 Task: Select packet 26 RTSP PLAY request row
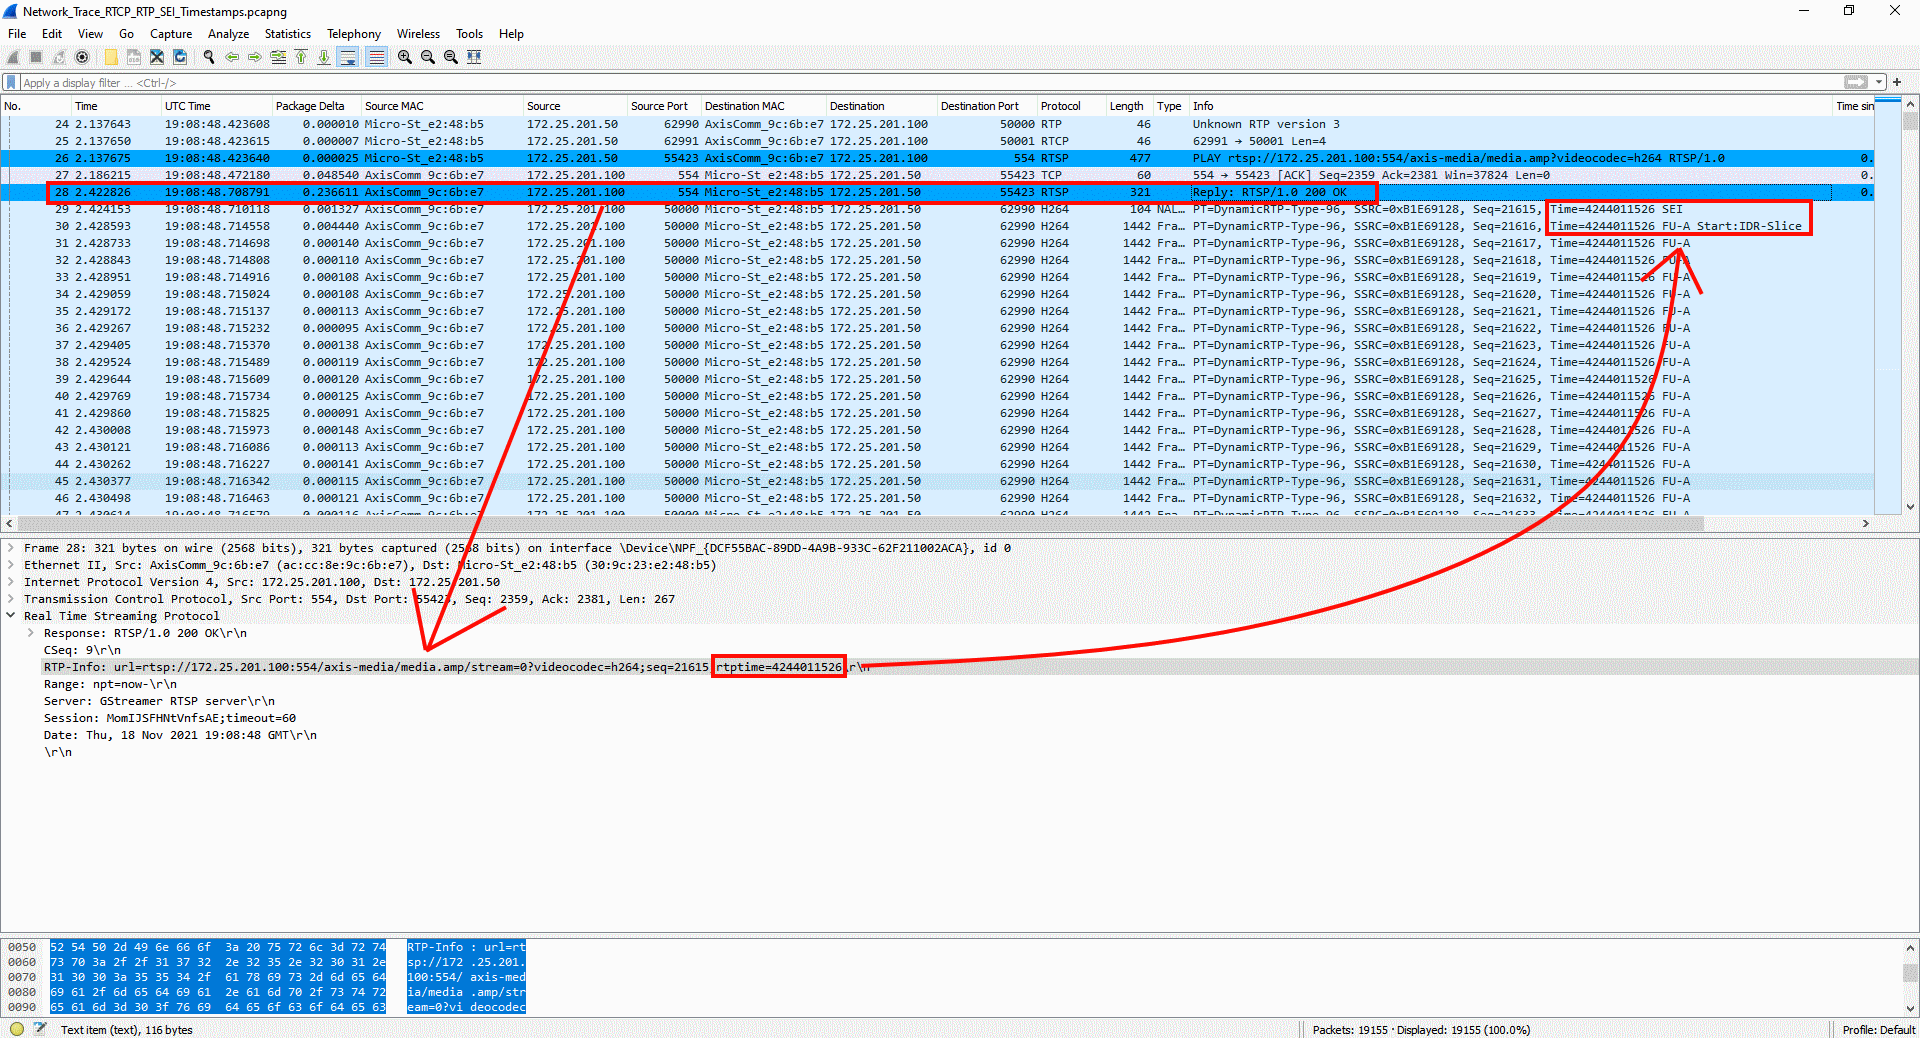(937, 158)
